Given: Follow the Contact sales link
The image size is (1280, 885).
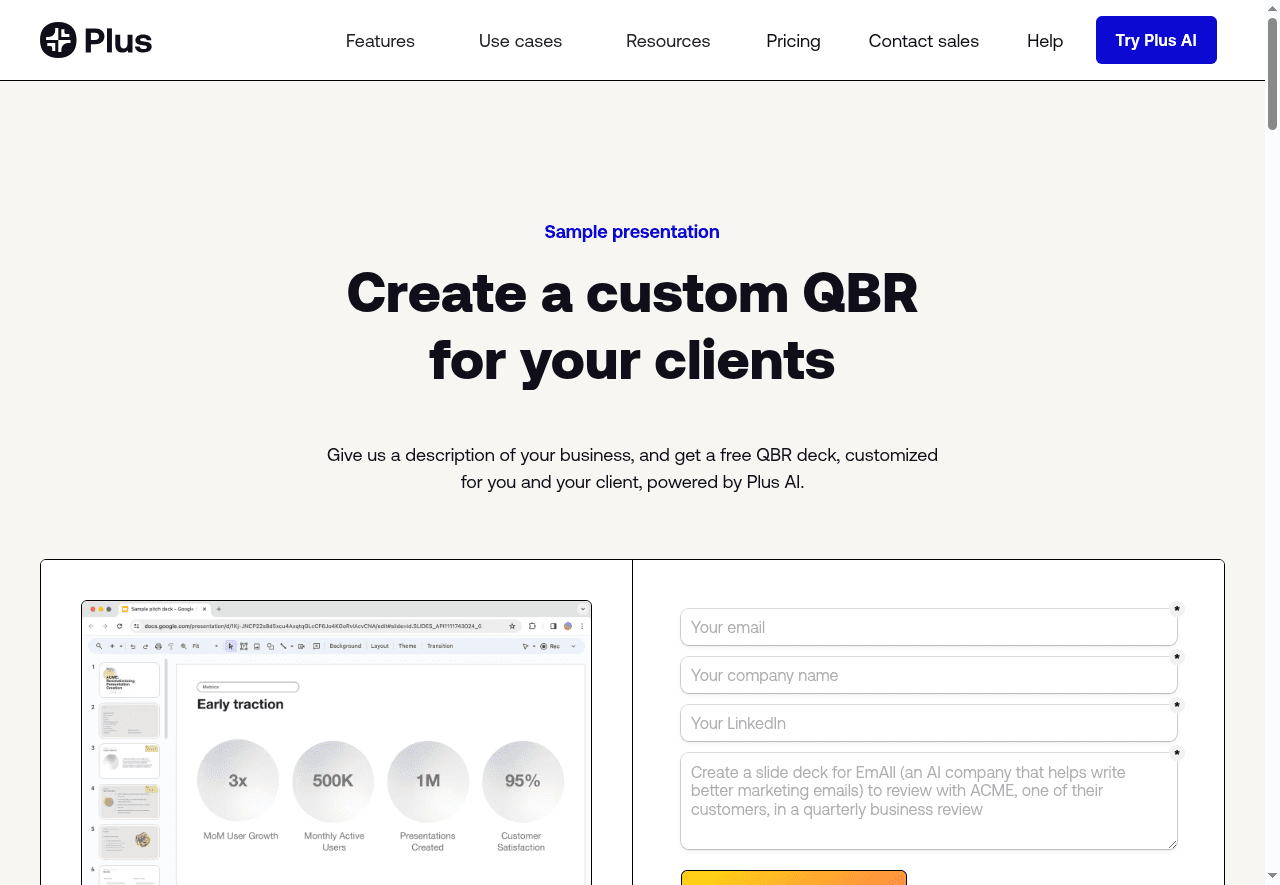Looking at the screenshot, I should point(923,41).
